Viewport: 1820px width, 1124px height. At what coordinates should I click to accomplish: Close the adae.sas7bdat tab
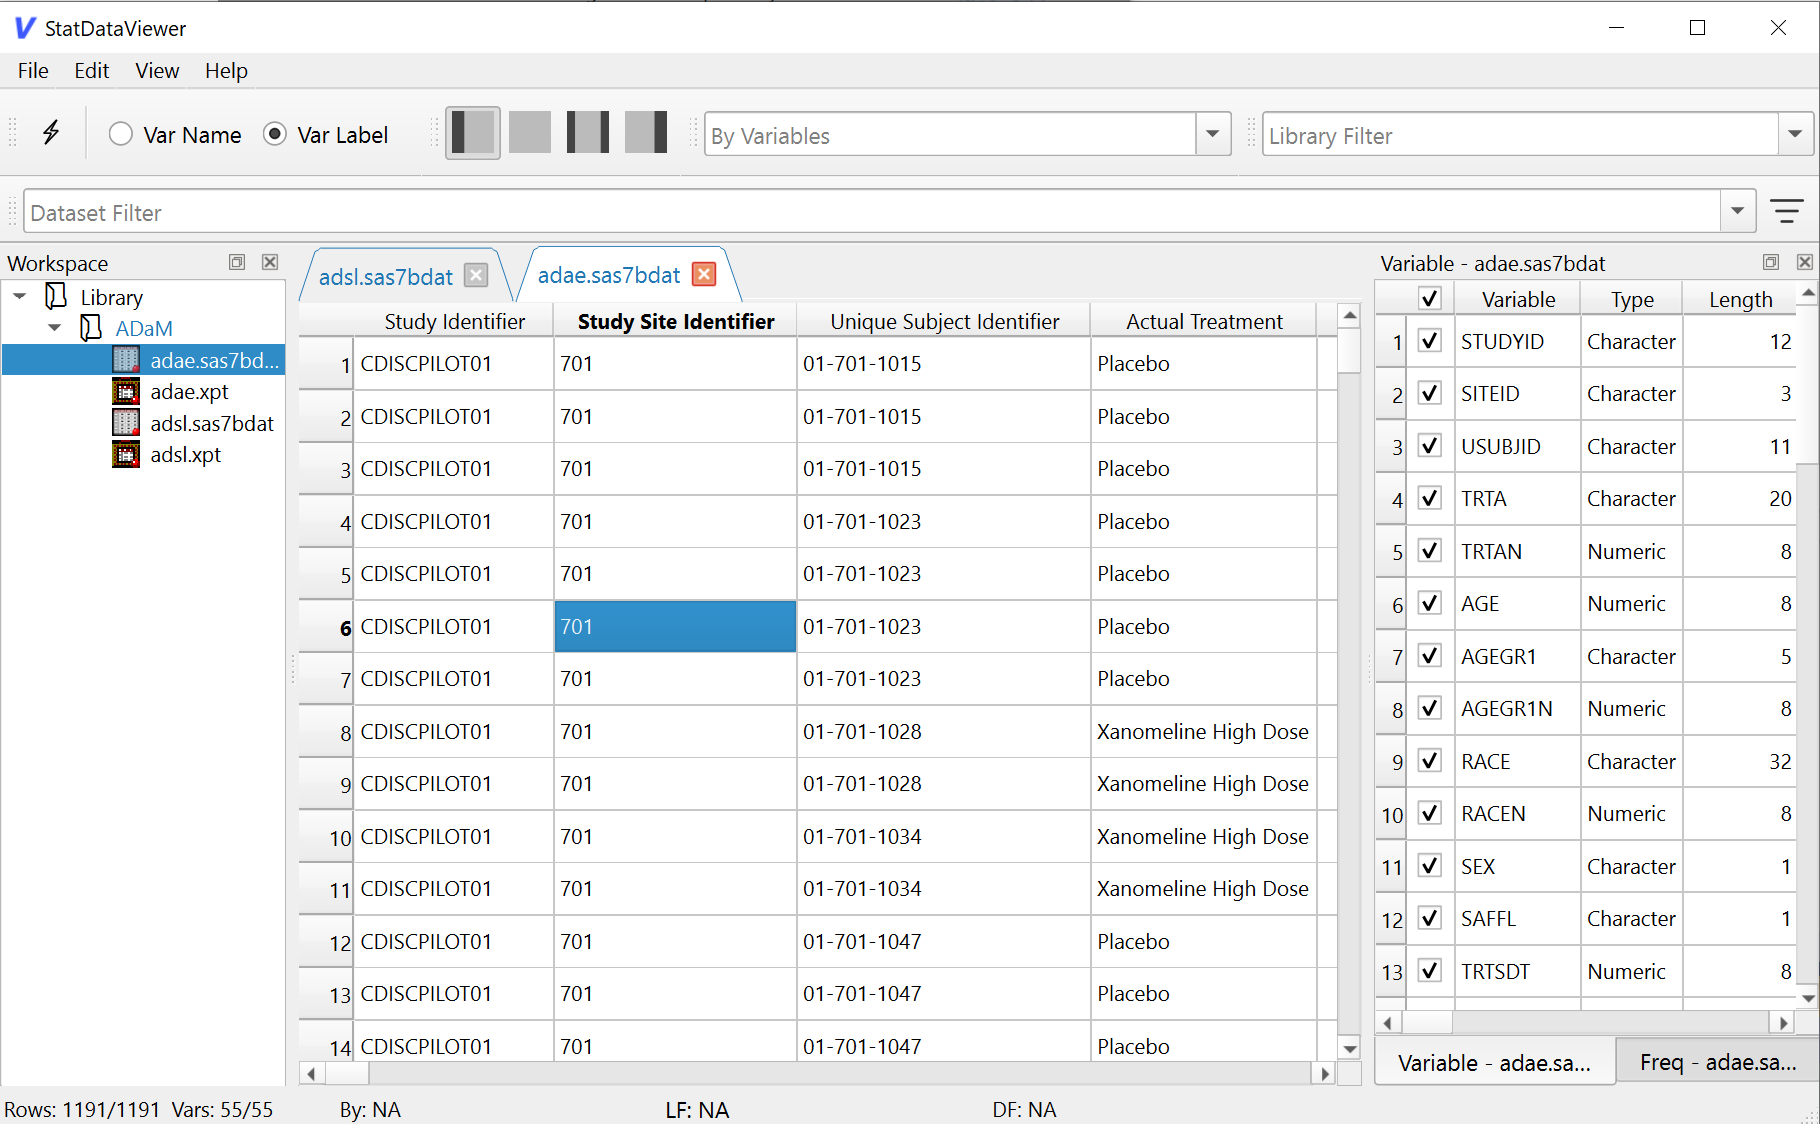coord(704,273)
